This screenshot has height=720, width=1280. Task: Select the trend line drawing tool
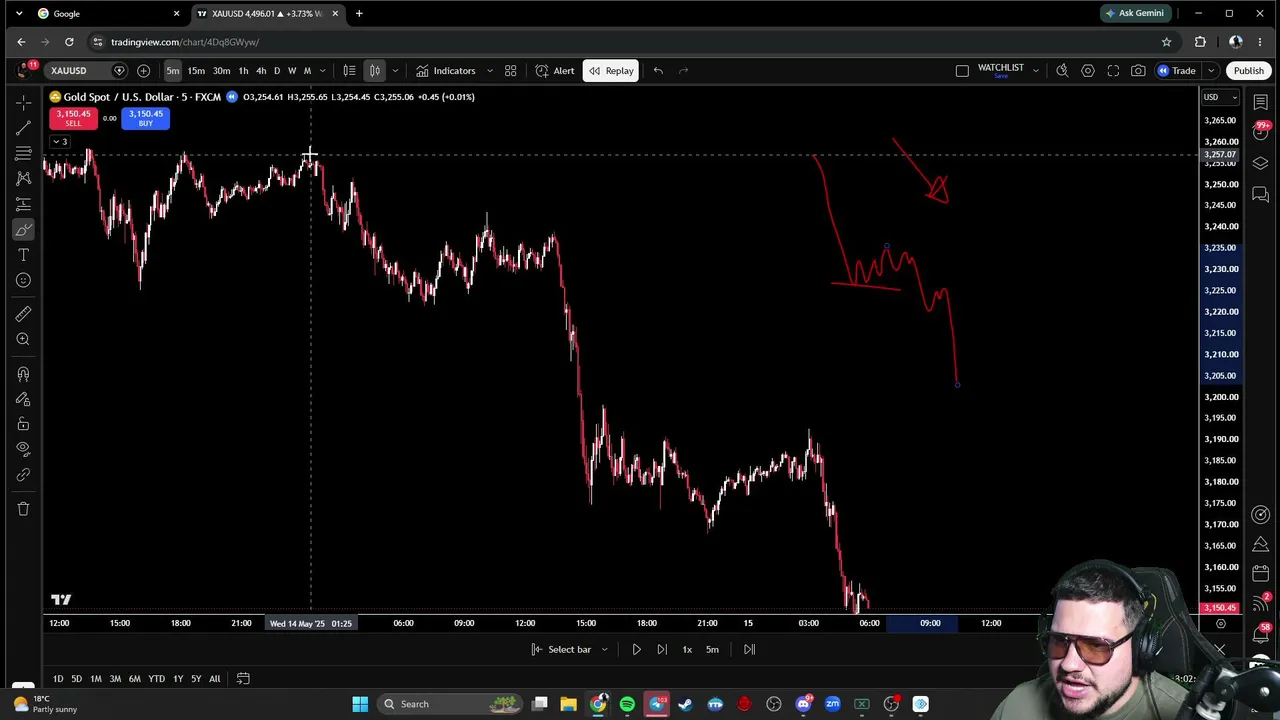23,128
